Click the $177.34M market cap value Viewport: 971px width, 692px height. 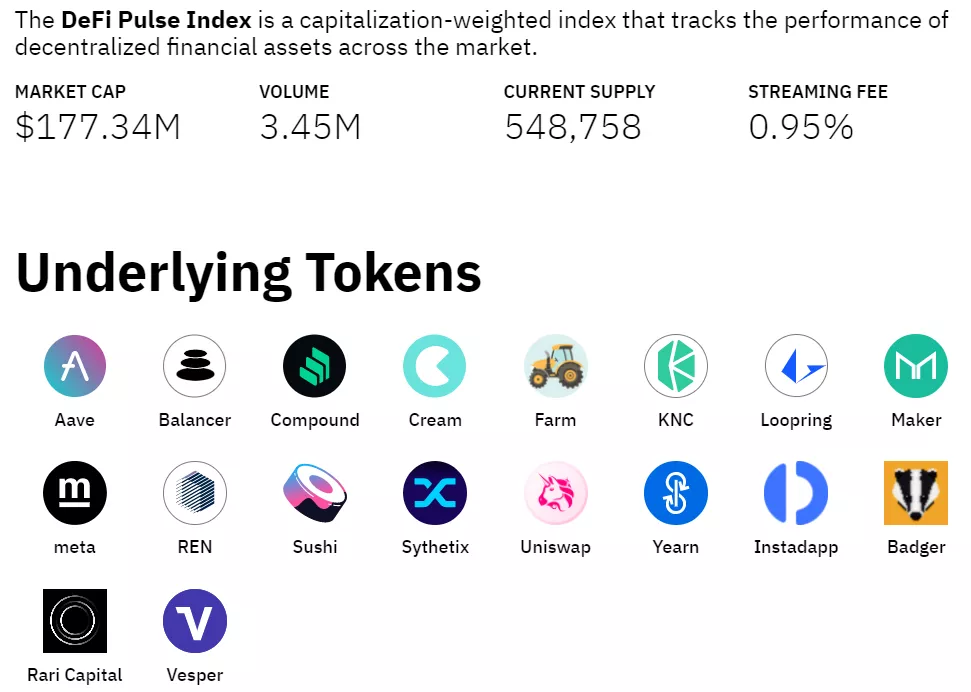[98, 127]
